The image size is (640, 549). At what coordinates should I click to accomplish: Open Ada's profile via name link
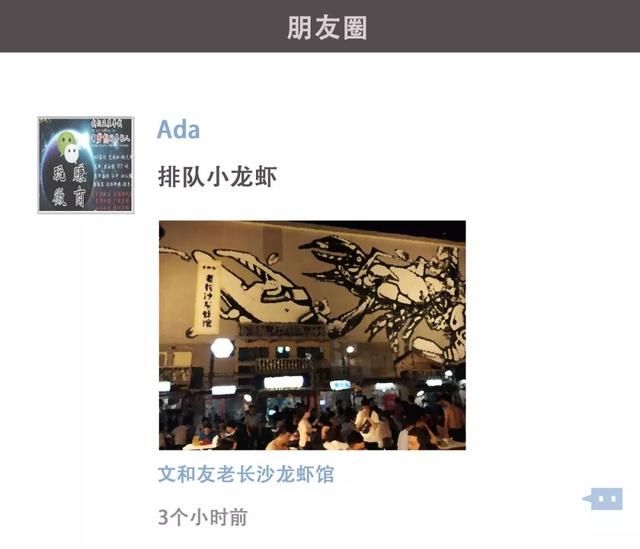tap(178, 130)
